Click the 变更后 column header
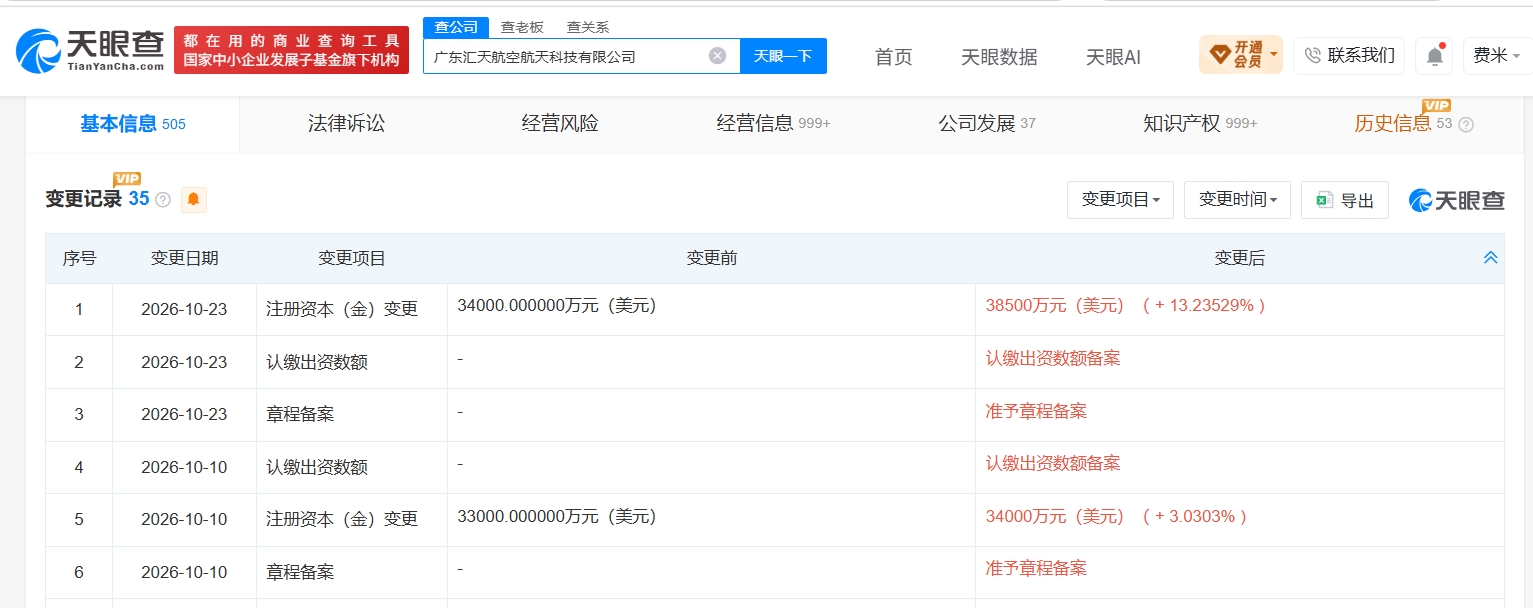The height and width of the screenshot is (608, 1533). point(1239,258)
